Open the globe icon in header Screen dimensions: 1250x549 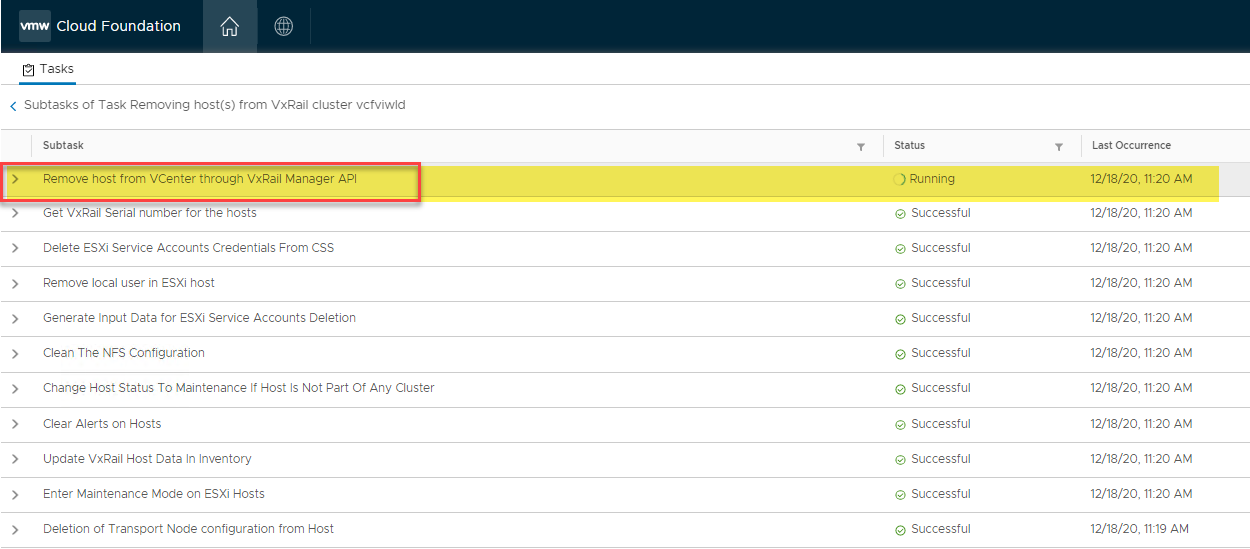(x=284, y=27)
